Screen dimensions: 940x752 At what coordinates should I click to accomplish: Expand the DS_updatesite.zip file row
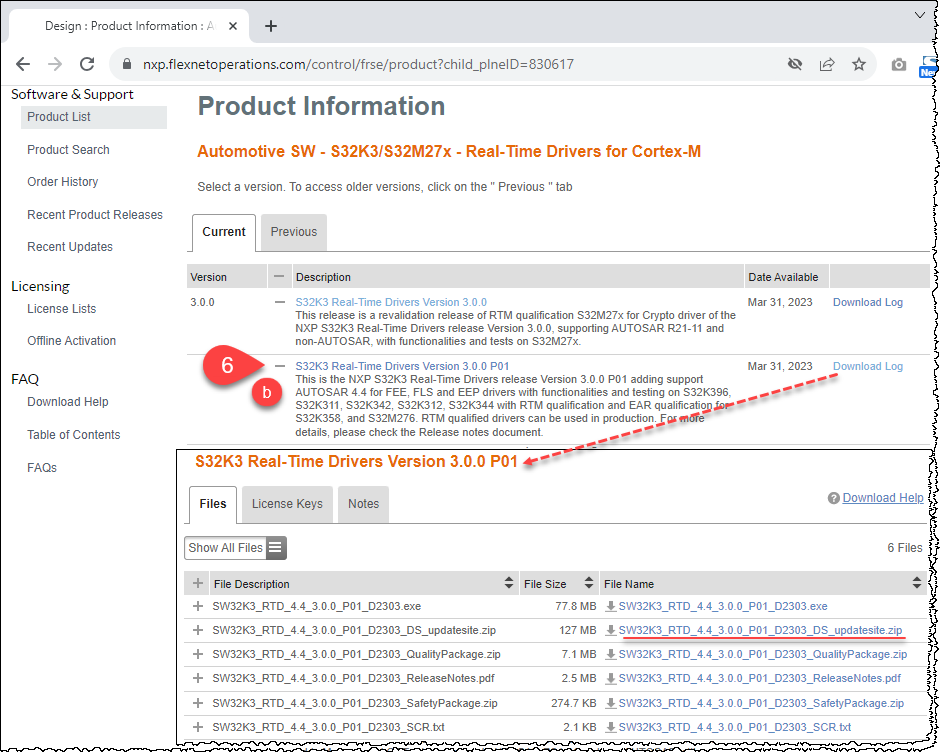(x=197, y=630)
